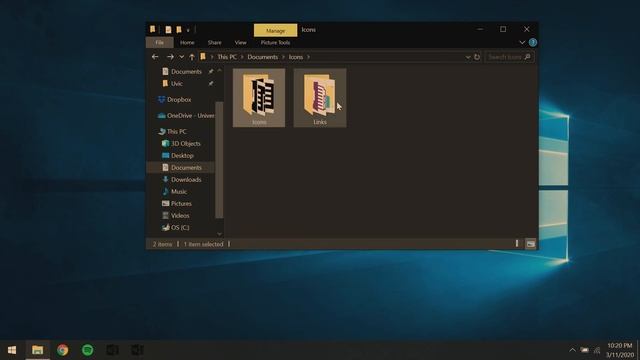640x360 pixels.
Task: Click the network icon in tray
Action: [597, 350]
